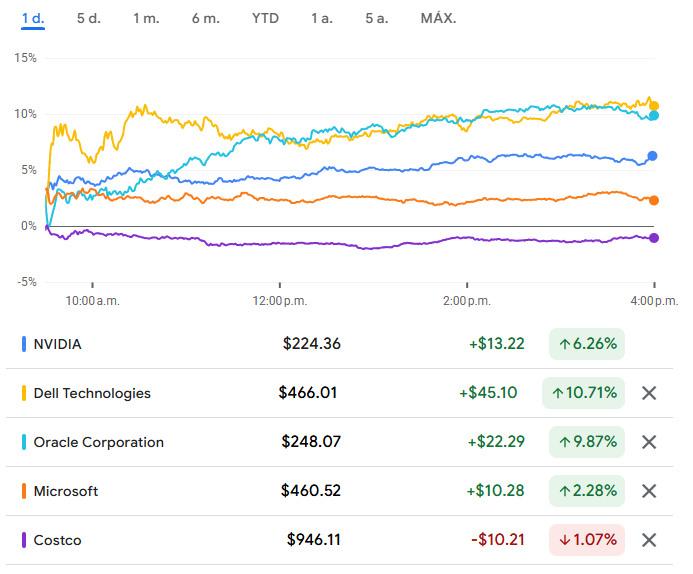Click the -5% axis label
693x574 pixels.
(27, 282)
